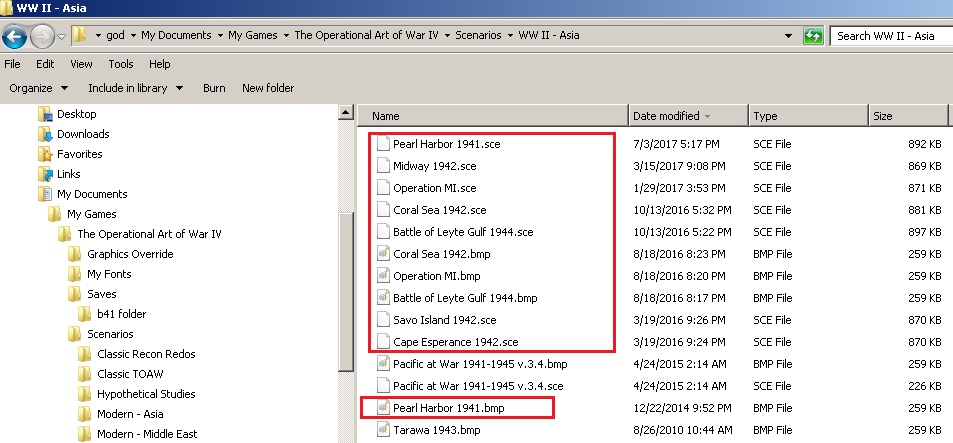Open the File menu
Image resolution: width=953 pixels, height=443 pixels.
12,64
